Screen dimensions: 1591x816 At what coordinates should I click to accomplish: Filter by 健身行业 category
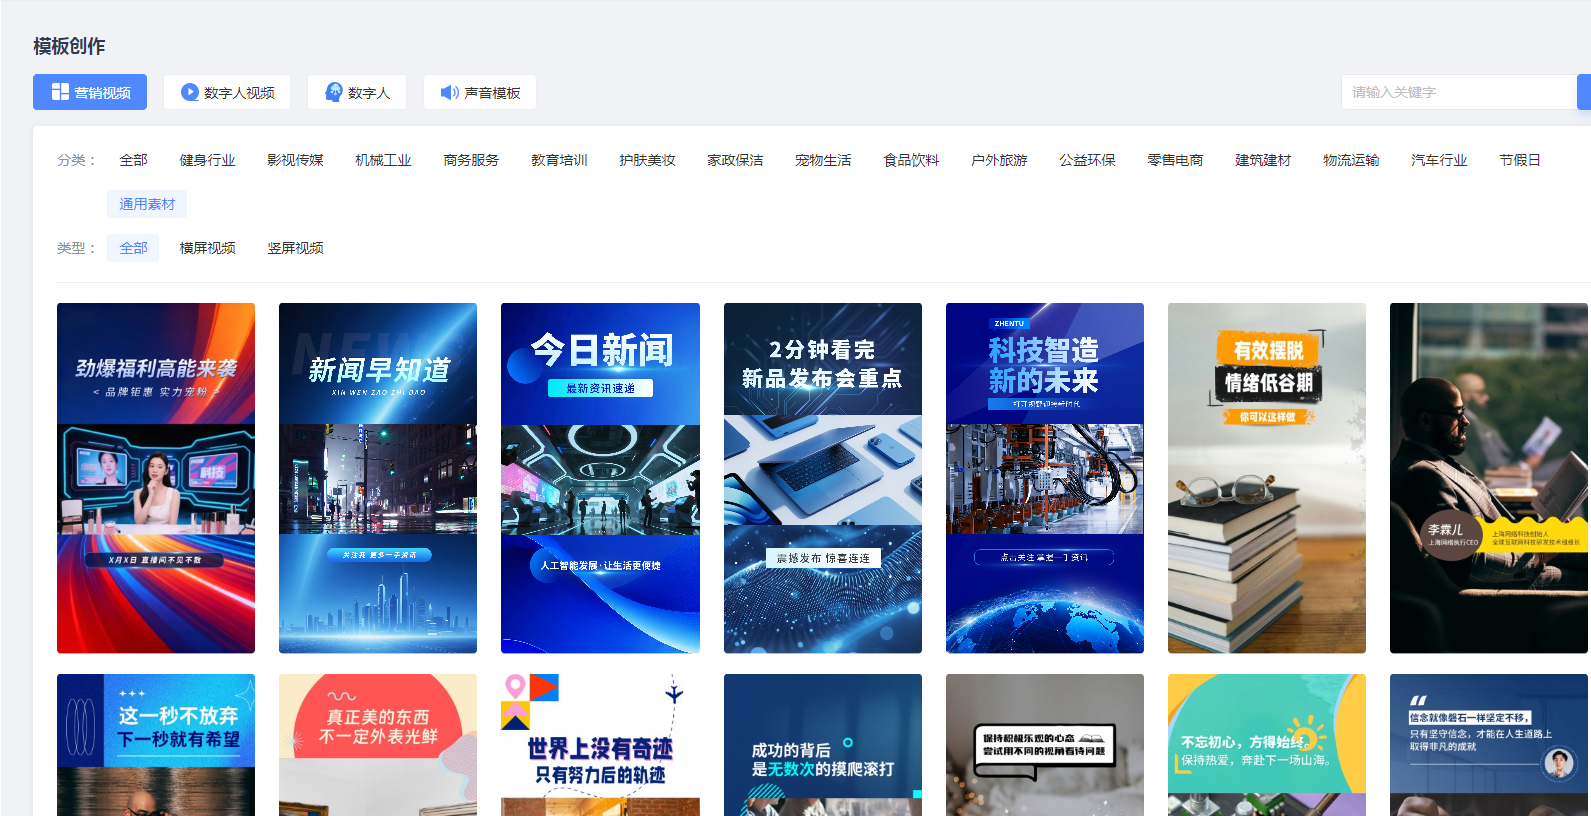pyautogui.click(x=207, y=160)
